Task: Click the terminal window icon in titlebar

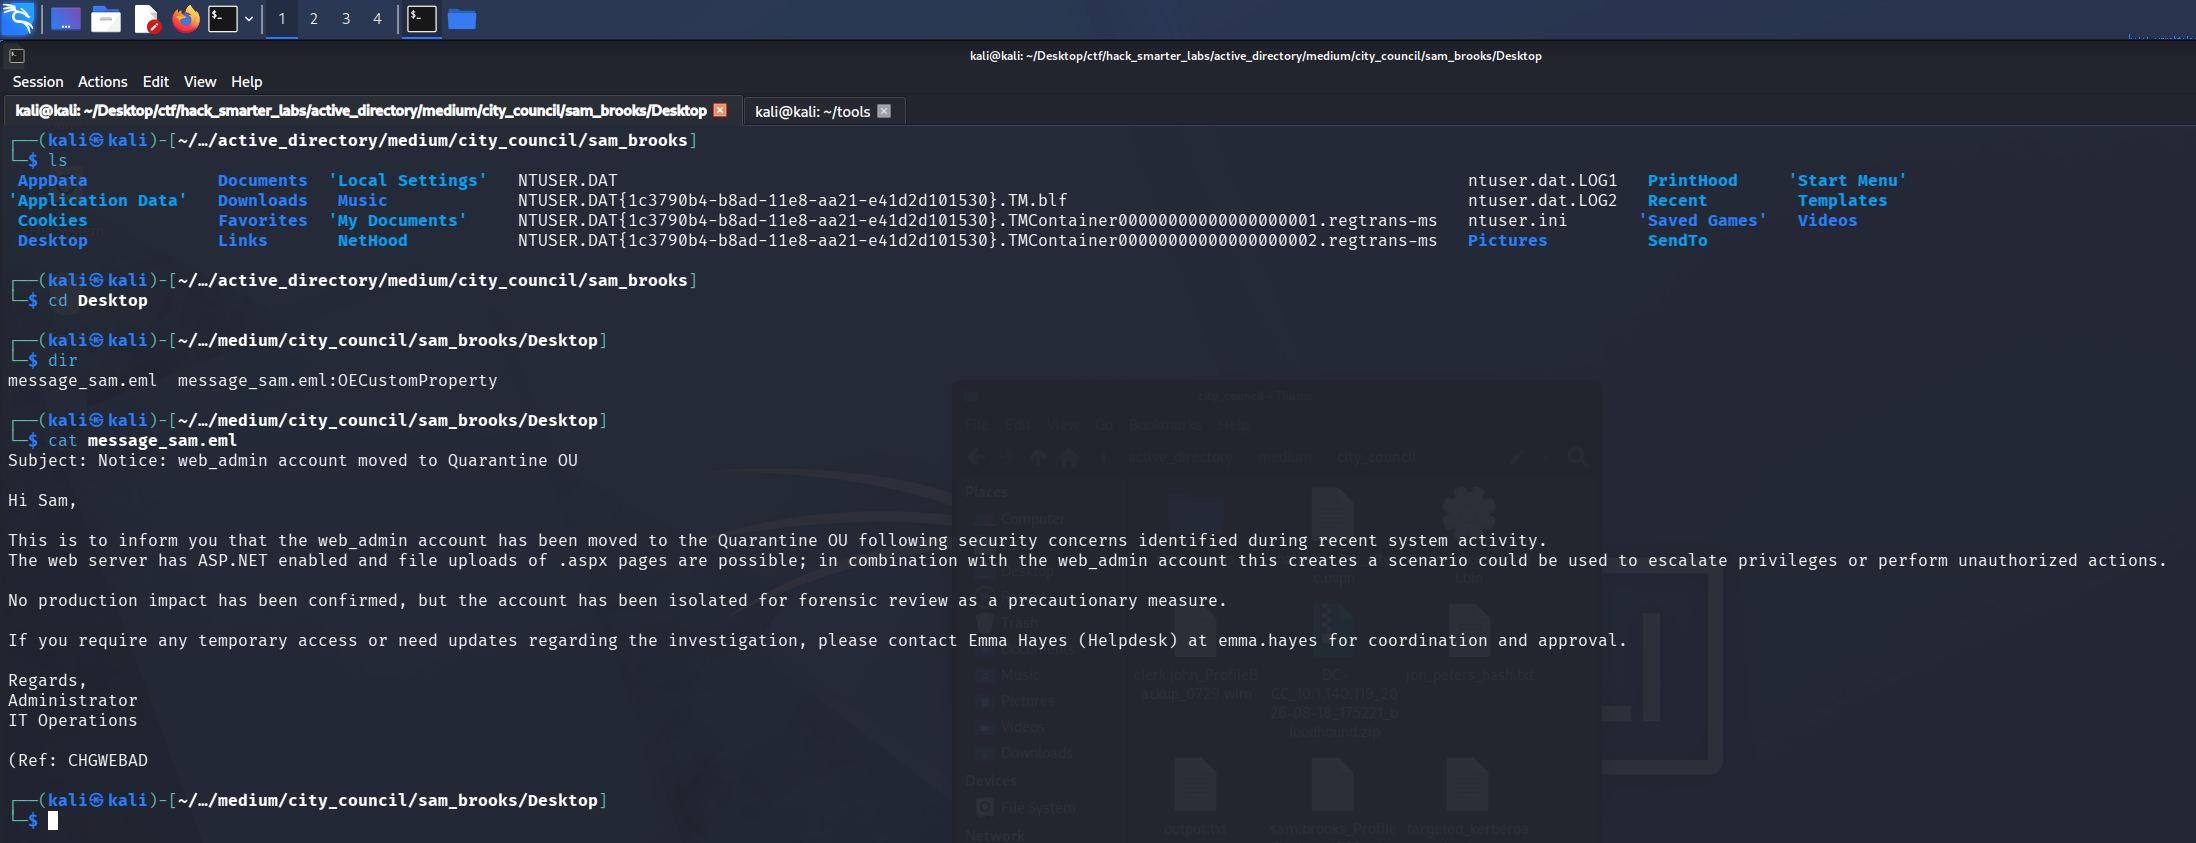Action: [17, 56]
